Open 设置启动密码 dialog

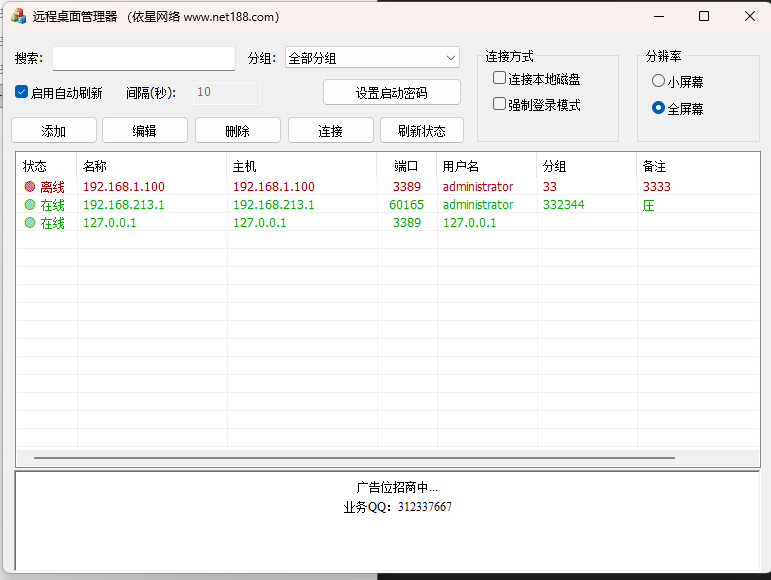391,93
